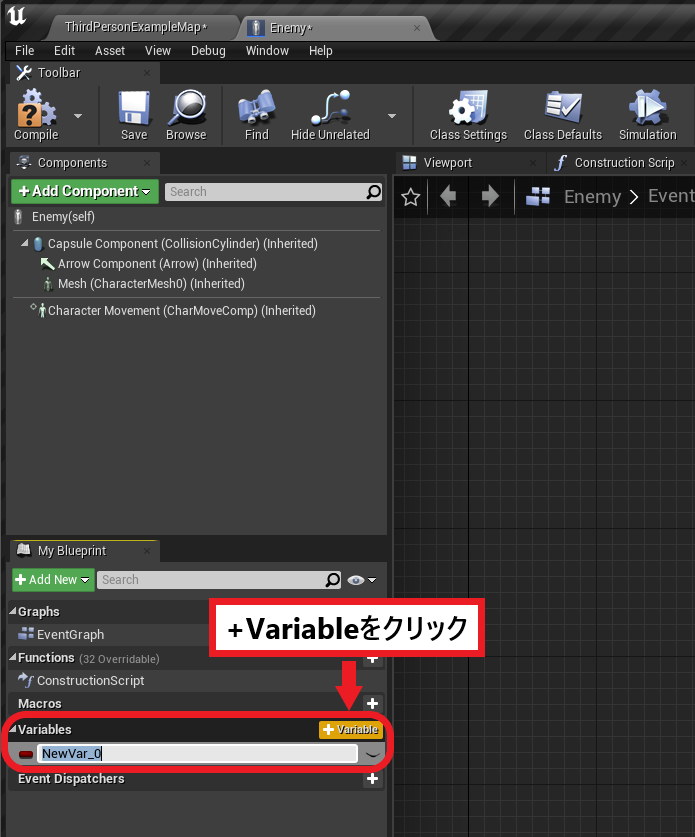The height and width of the screenshot is (837, 695).
Task: Go back in graph navigation history
Action: [x=448, y=196]
